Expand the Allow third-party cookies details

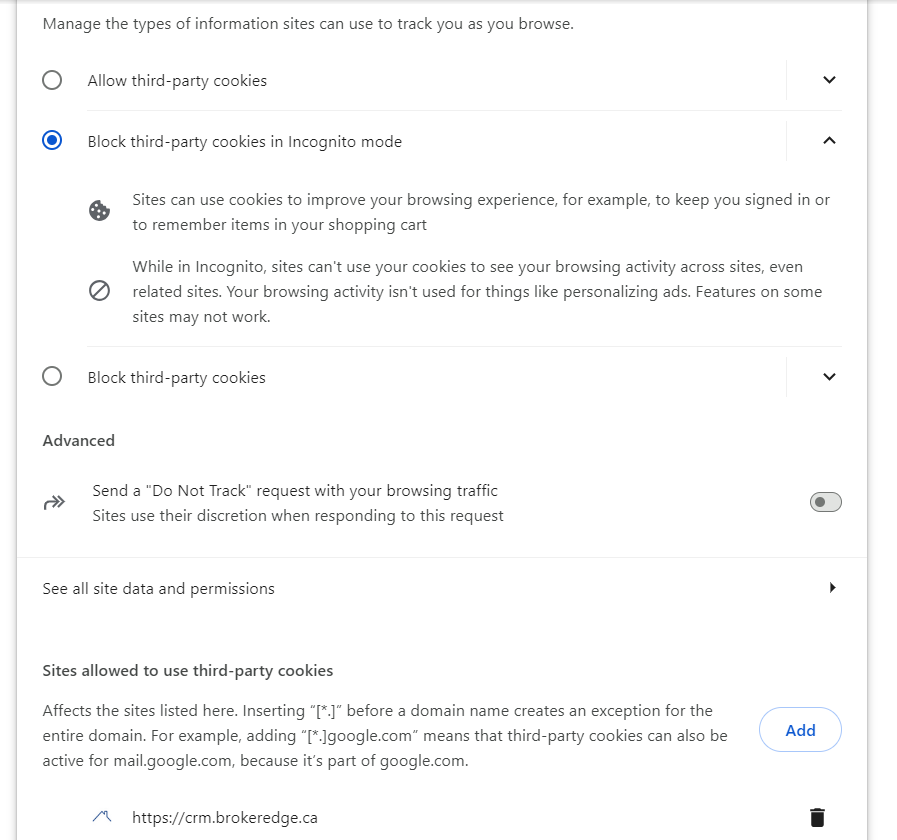click(x=828, y=80)
